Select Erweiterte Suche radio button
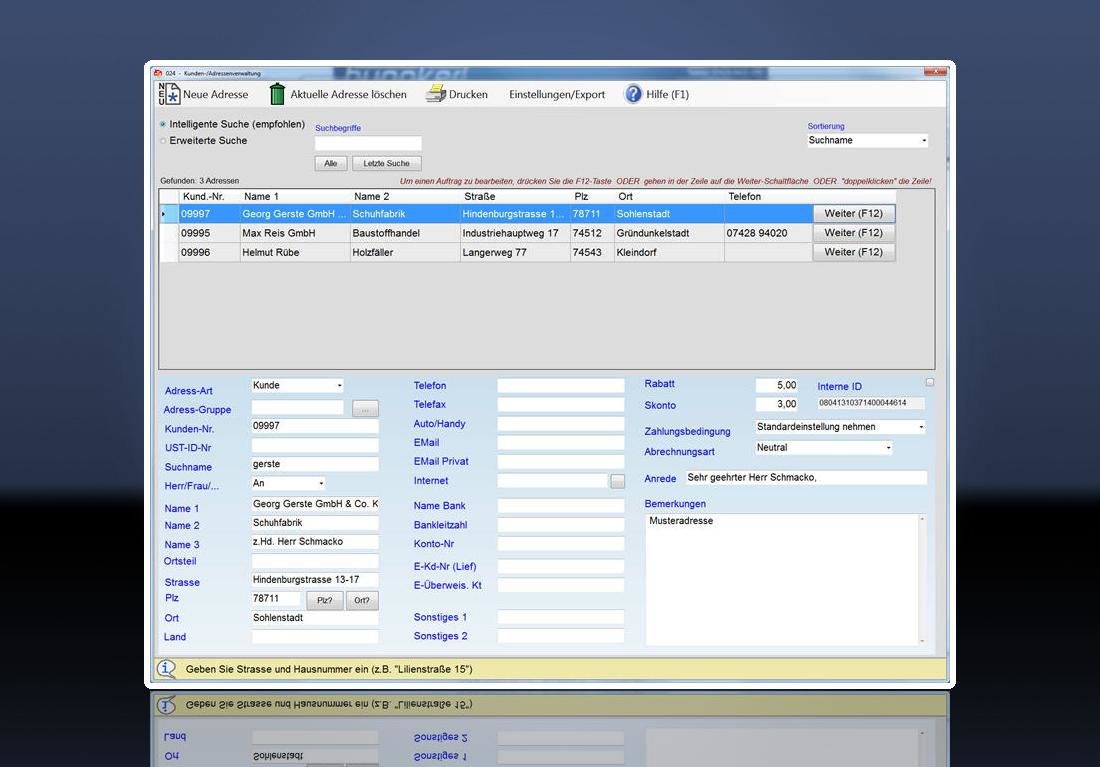Viewport: 1100px width, 767px height. coord(163,141)
